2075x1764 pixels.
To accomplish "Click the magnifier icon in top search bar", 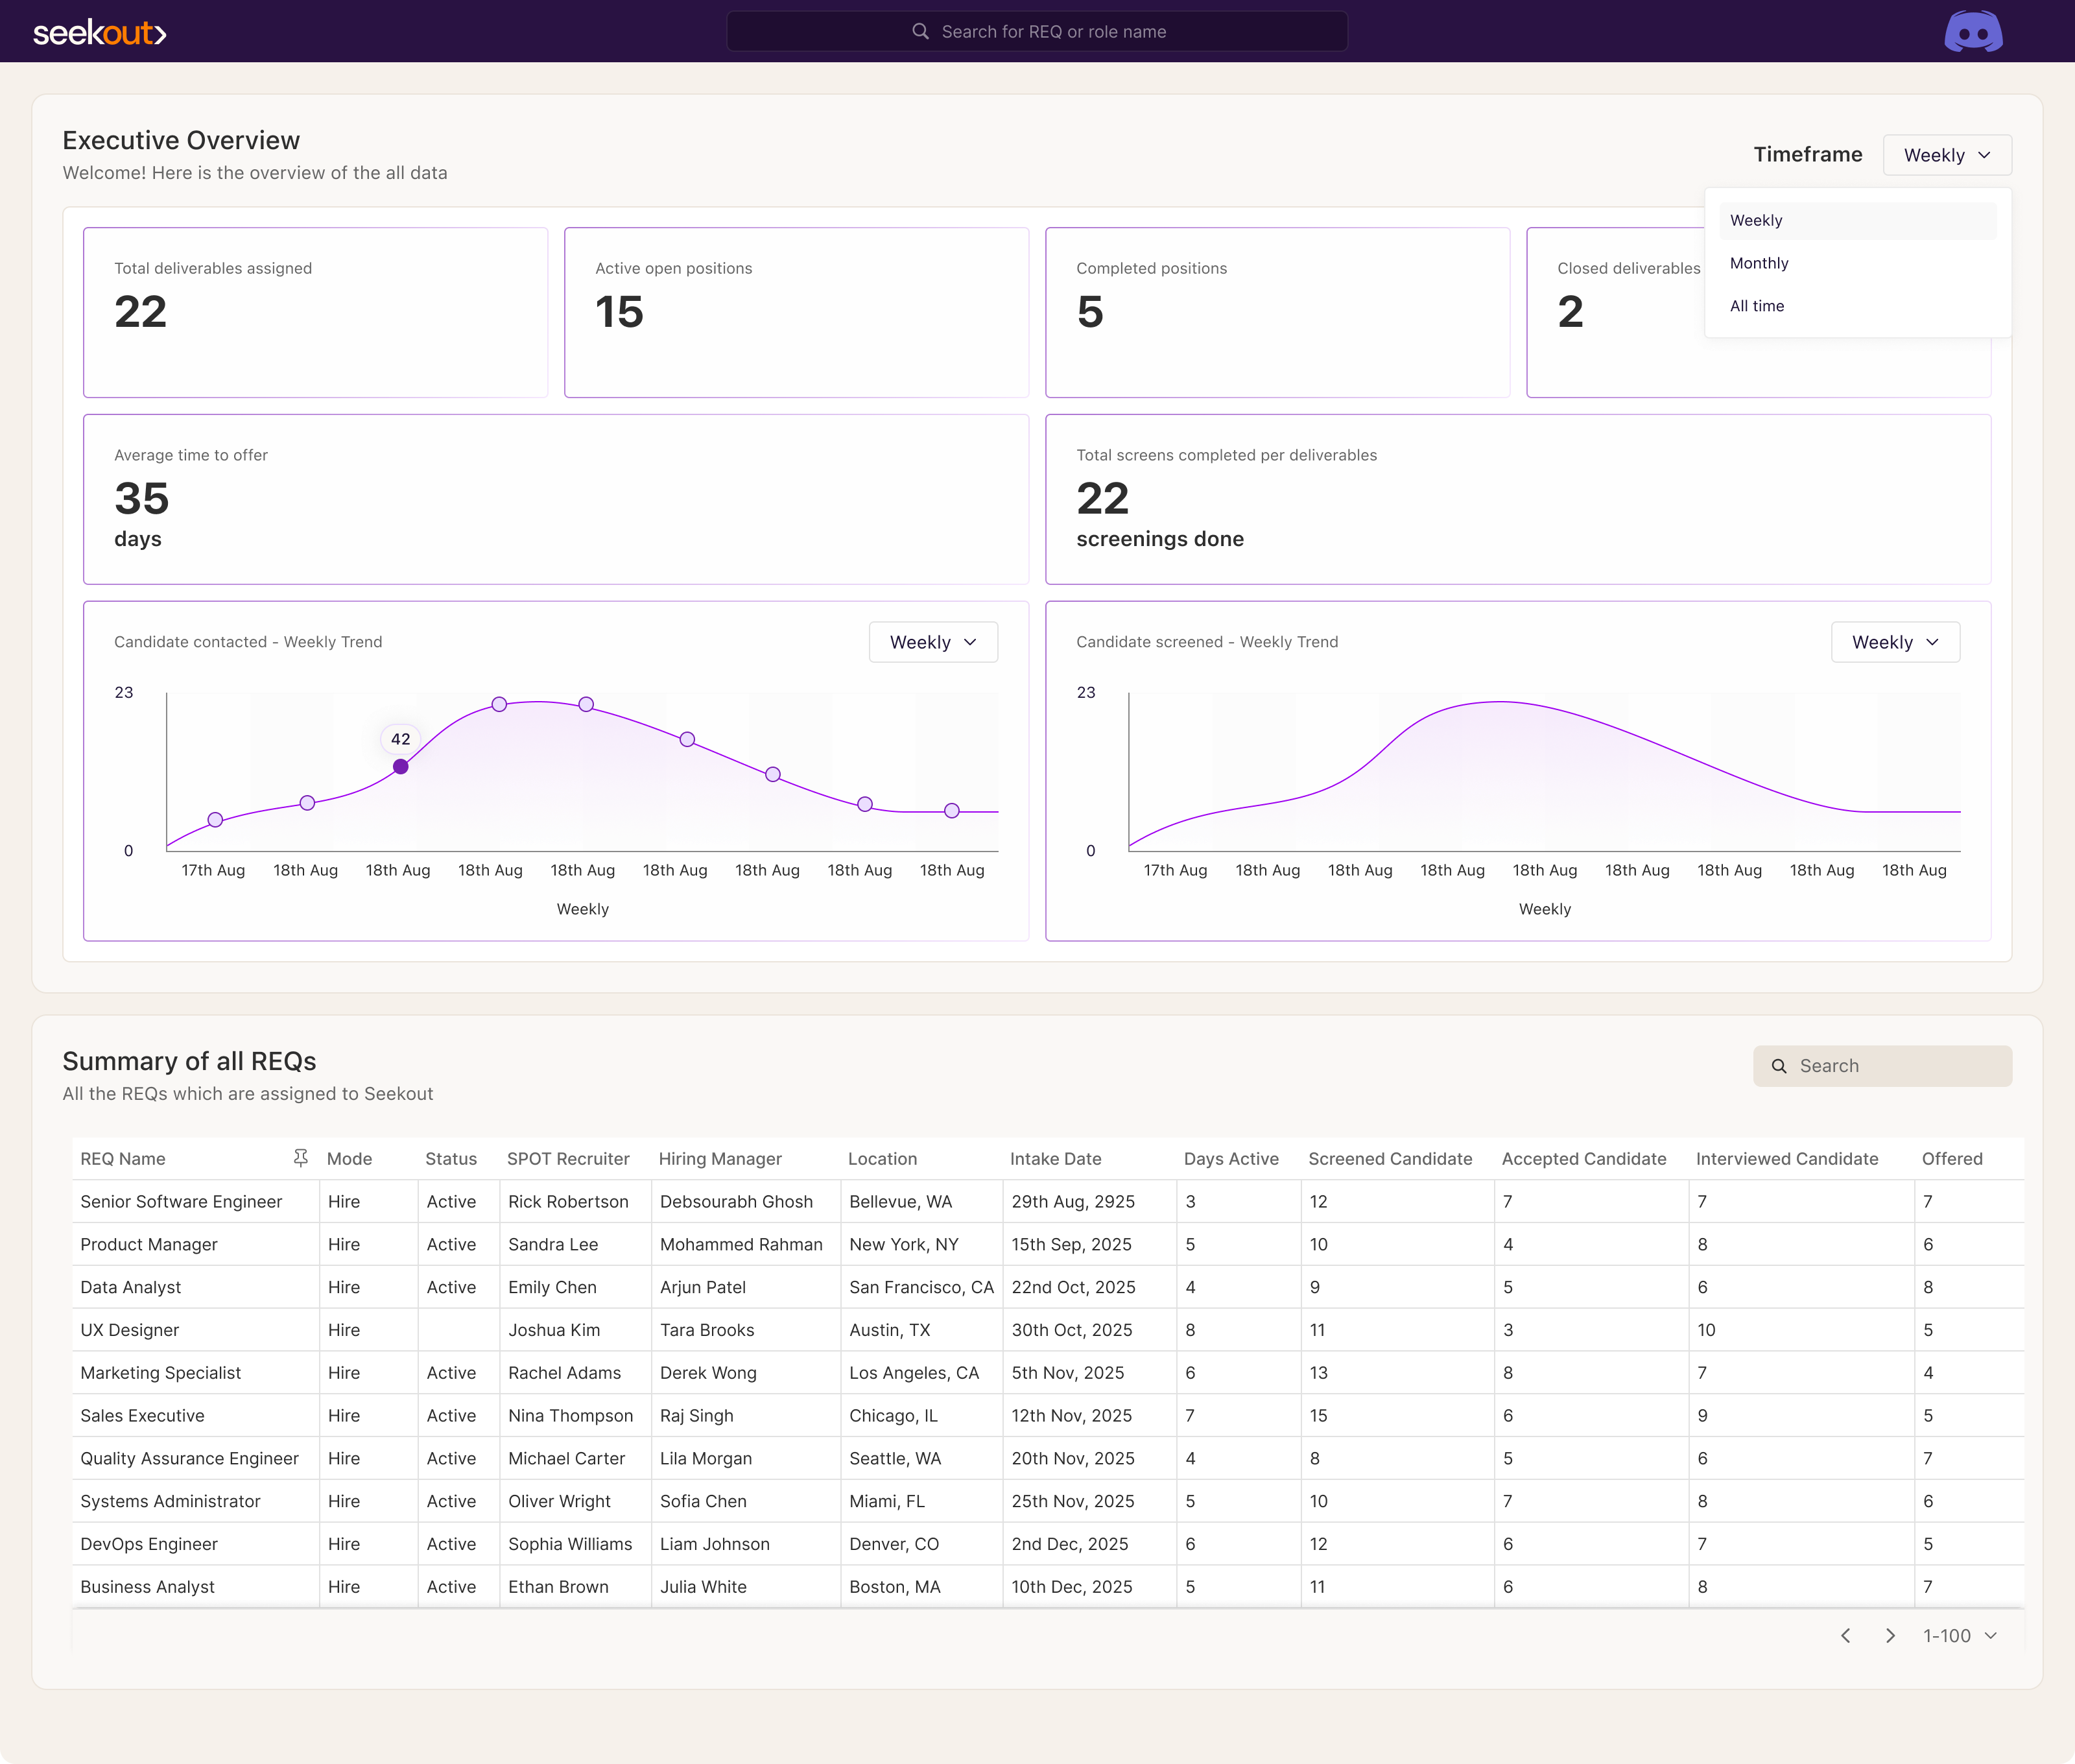I will point(920,31).
